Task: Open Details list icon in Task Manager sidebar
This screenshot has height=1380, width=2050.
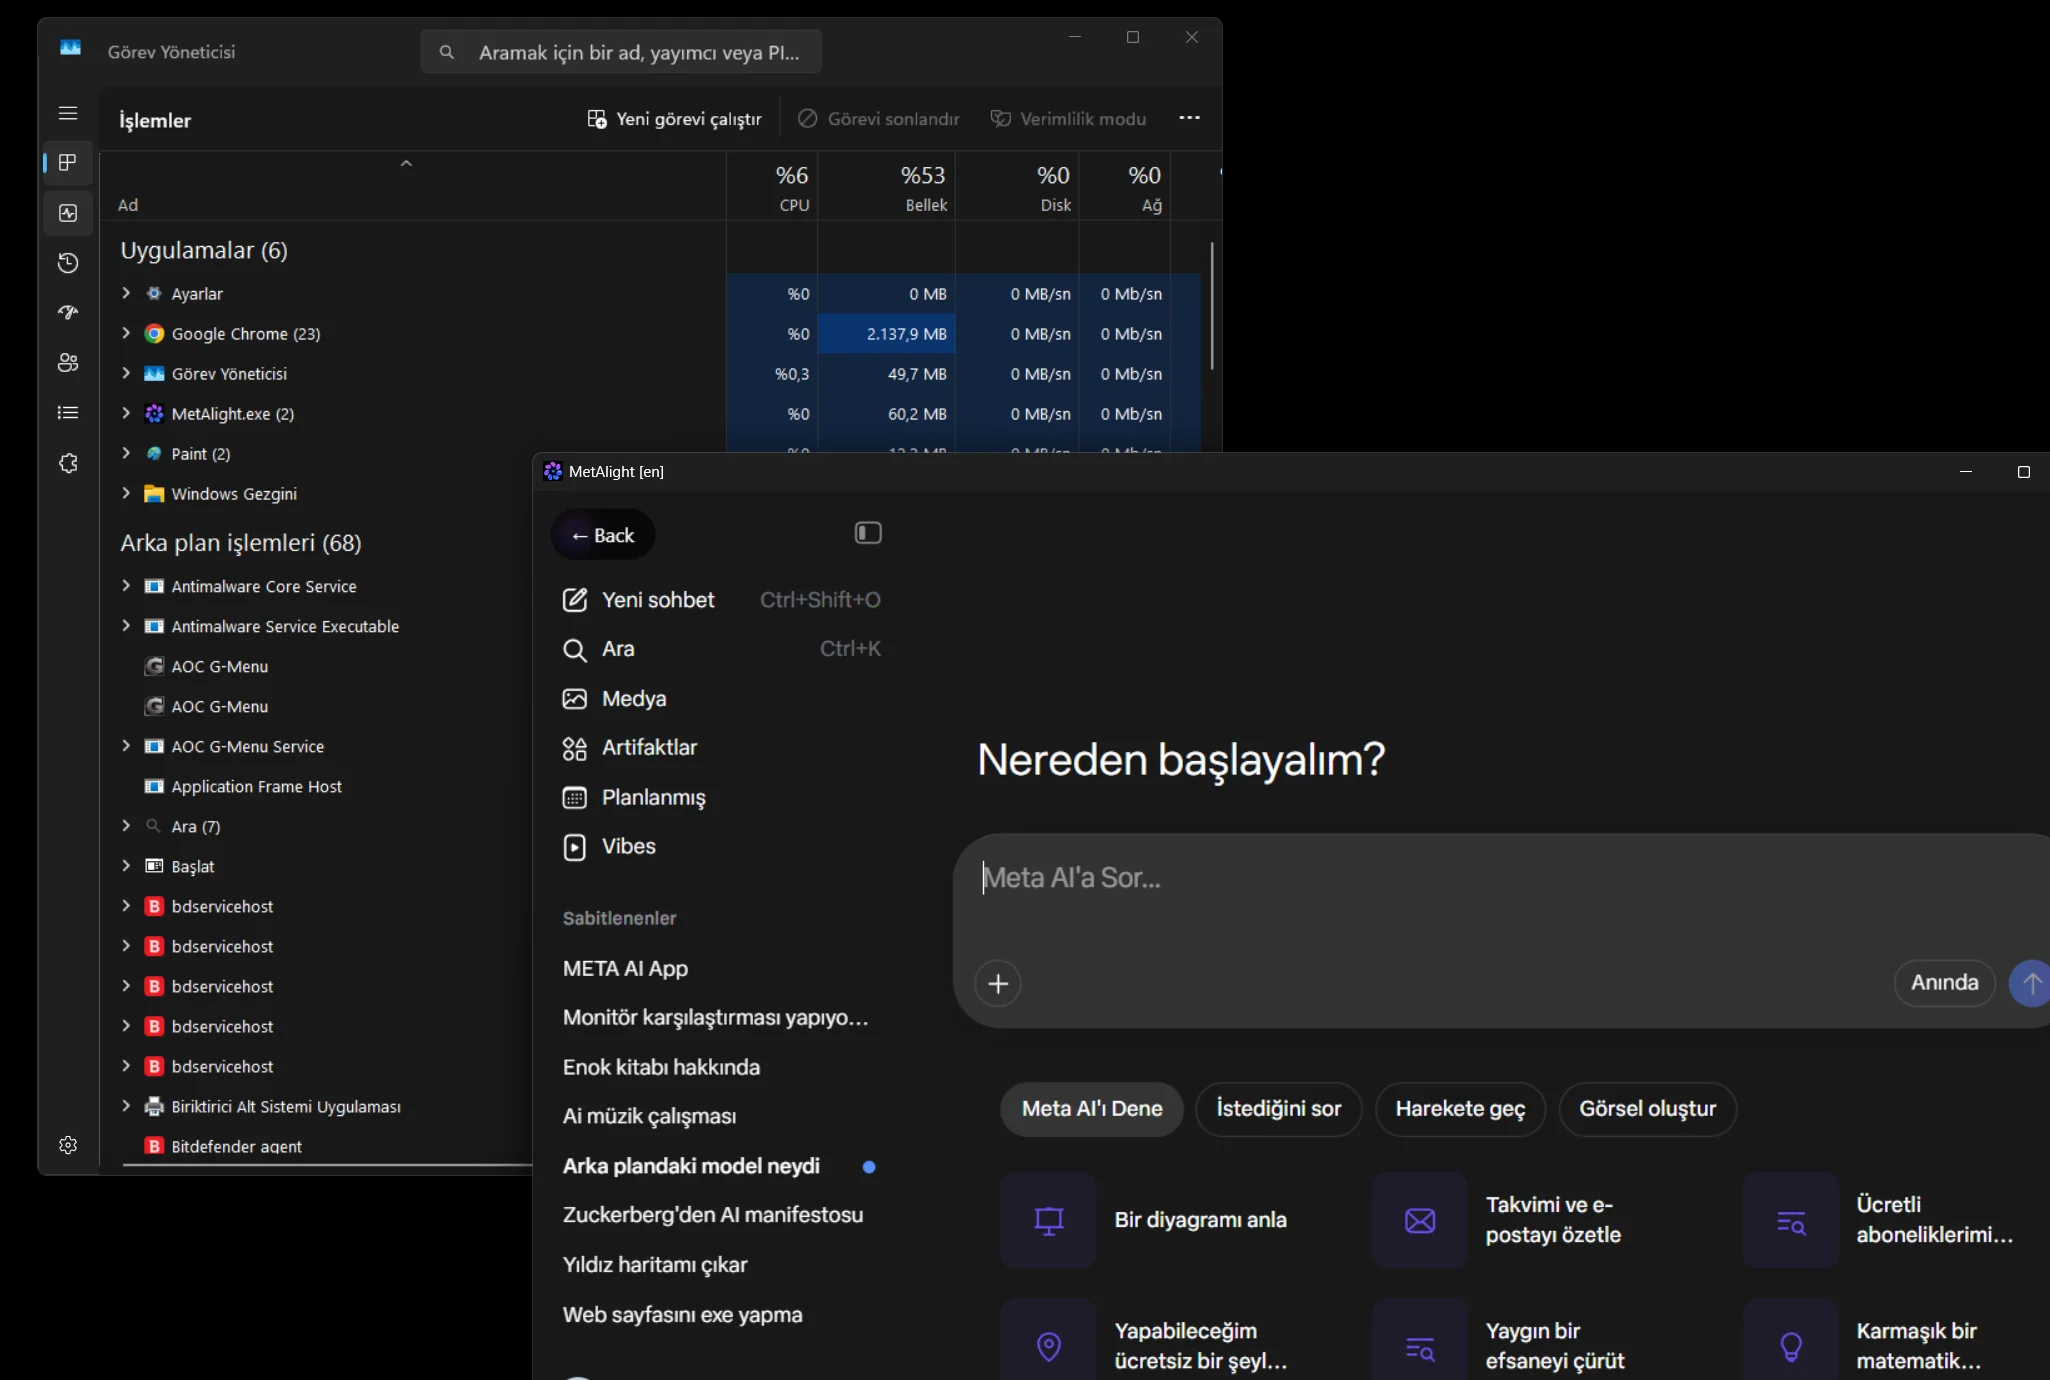Action: [x=68, y=412]
